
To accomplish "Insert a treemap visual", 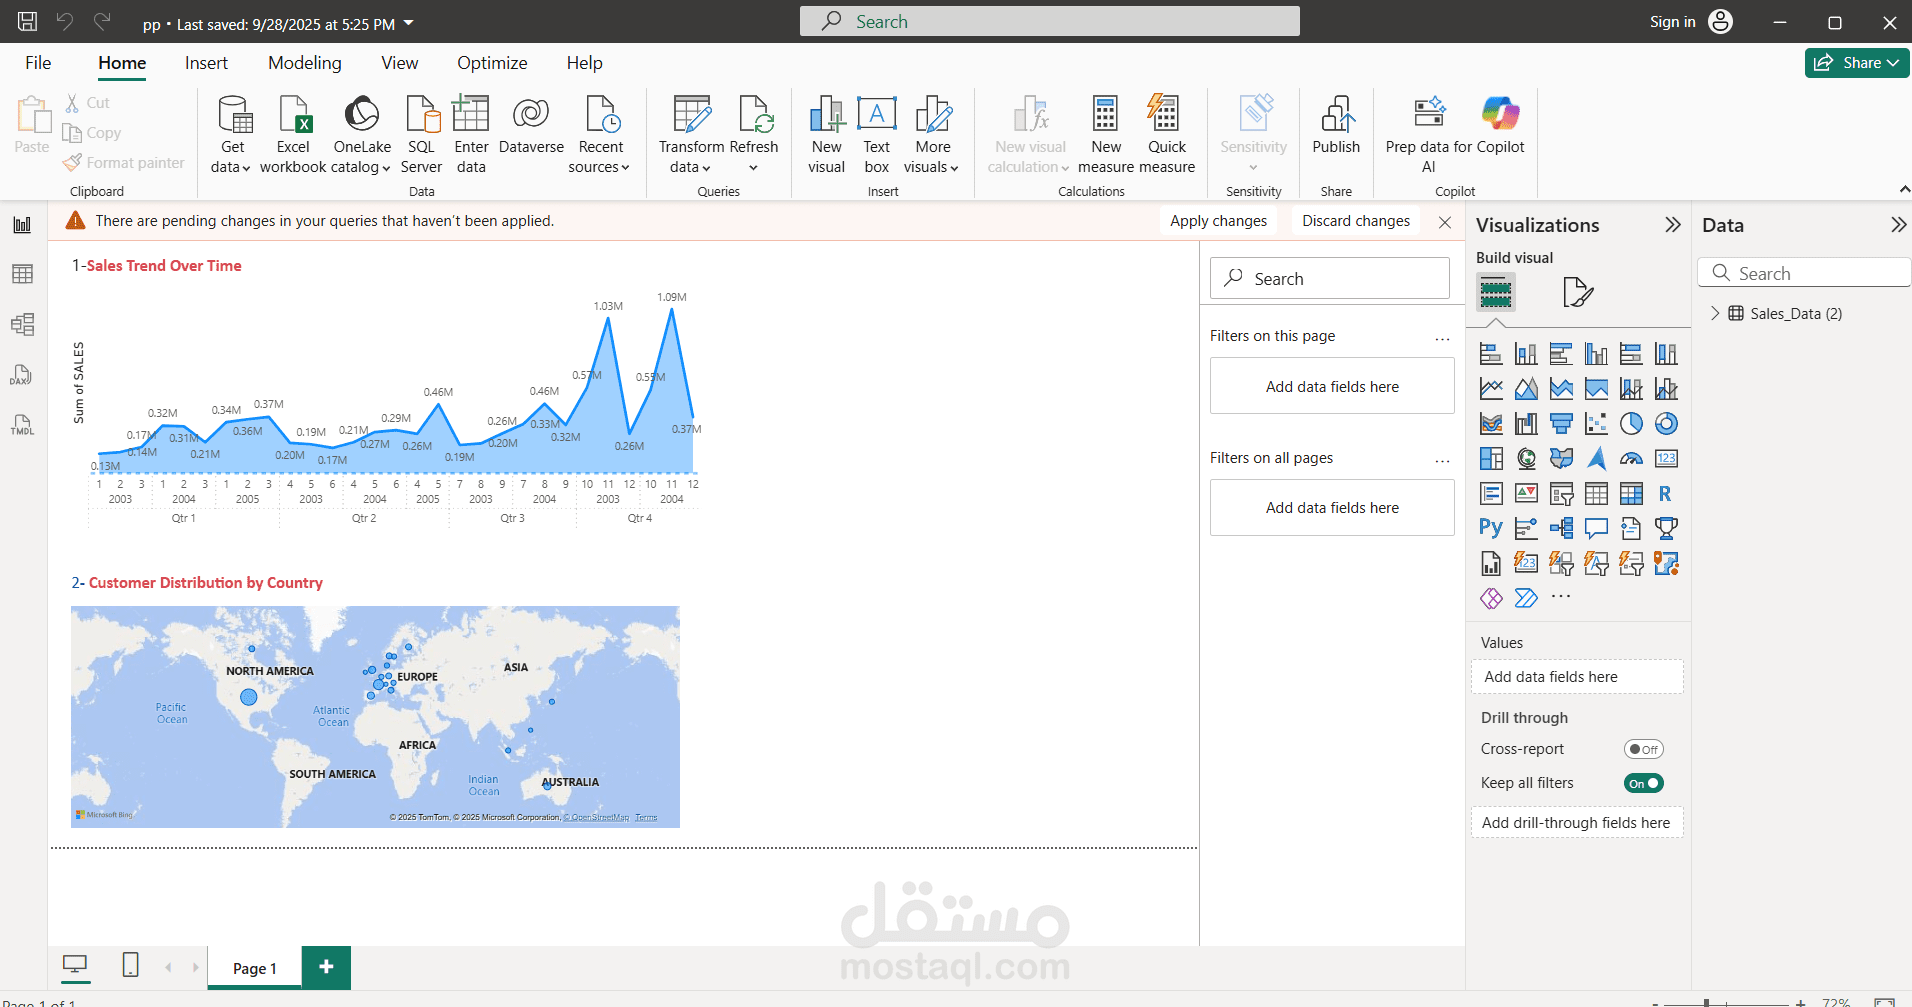I will coord(1491,458).
